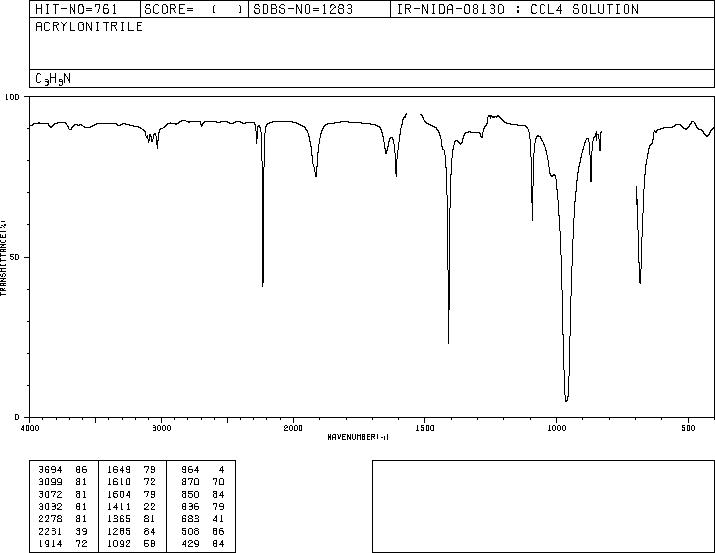
Task: Click the HIT-NO=761 header cell
Action: point(85,9)
